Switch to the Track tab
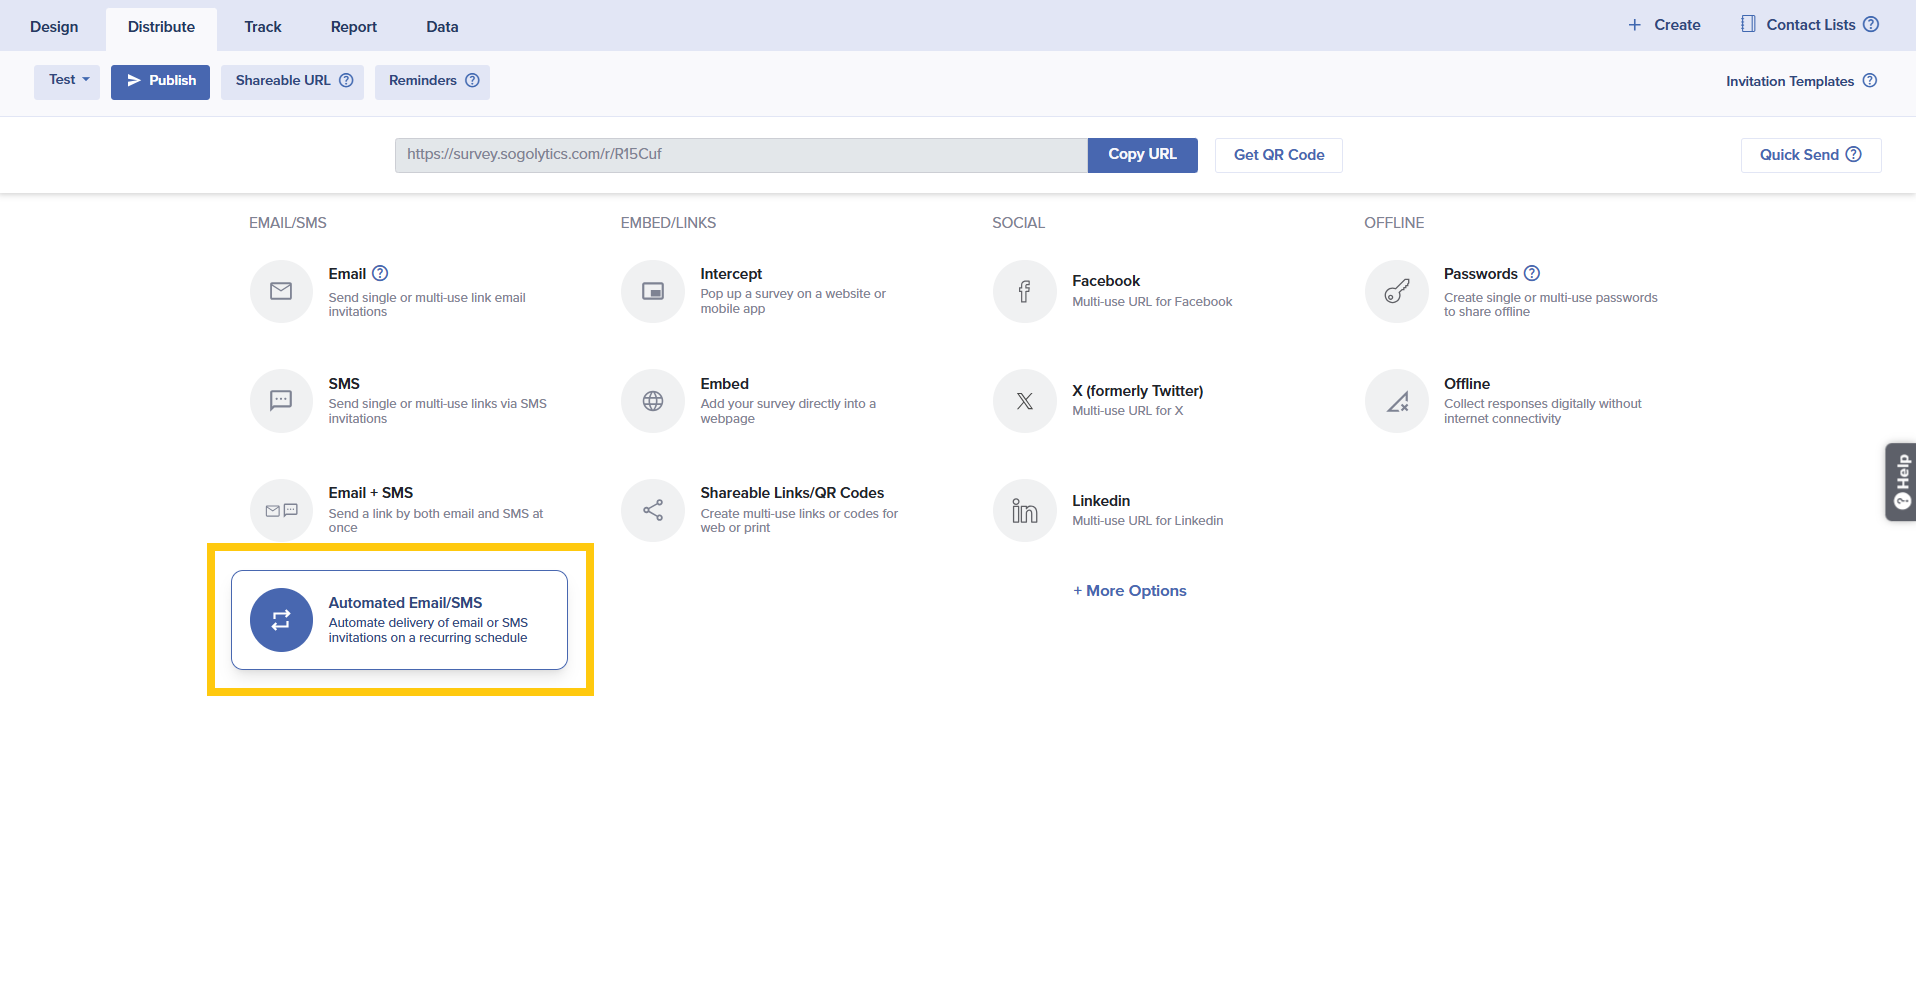Screen dimensions: 1916x995 coord(263,27)
